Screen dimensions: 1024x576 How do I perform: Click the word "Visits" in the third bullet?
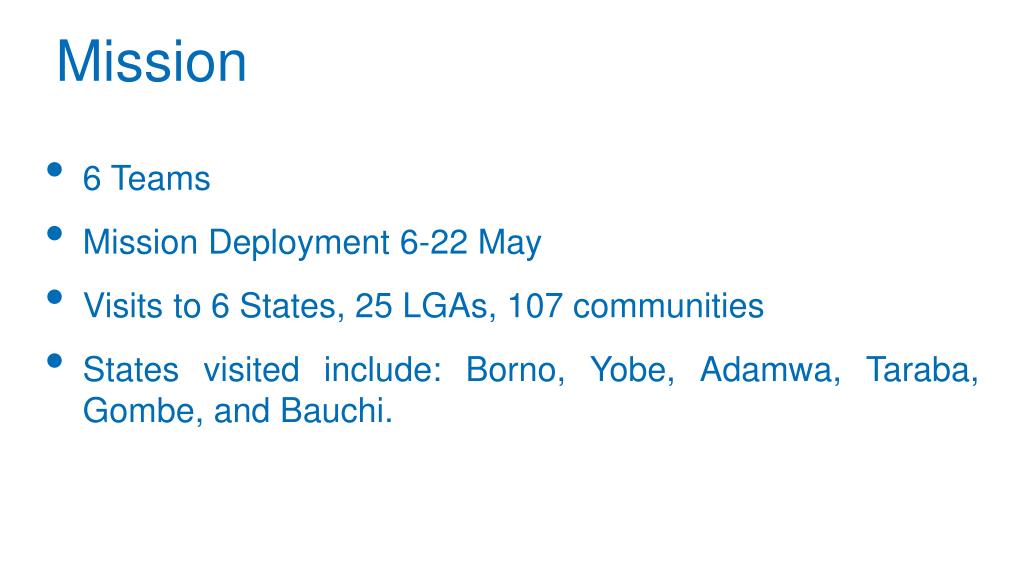(122, 306)
